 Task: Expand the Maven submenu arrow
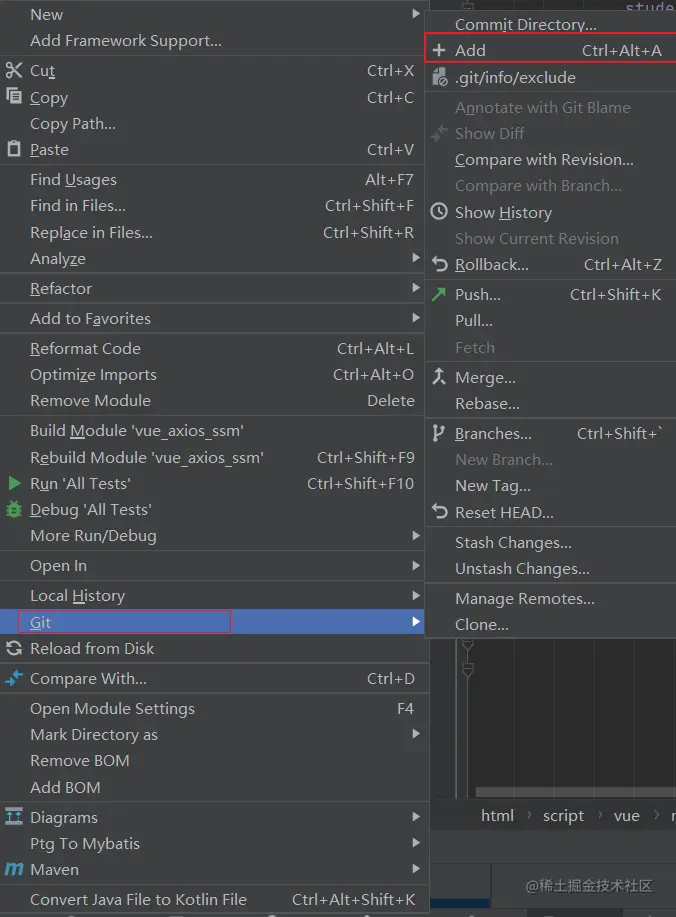[x=416, y=868]
